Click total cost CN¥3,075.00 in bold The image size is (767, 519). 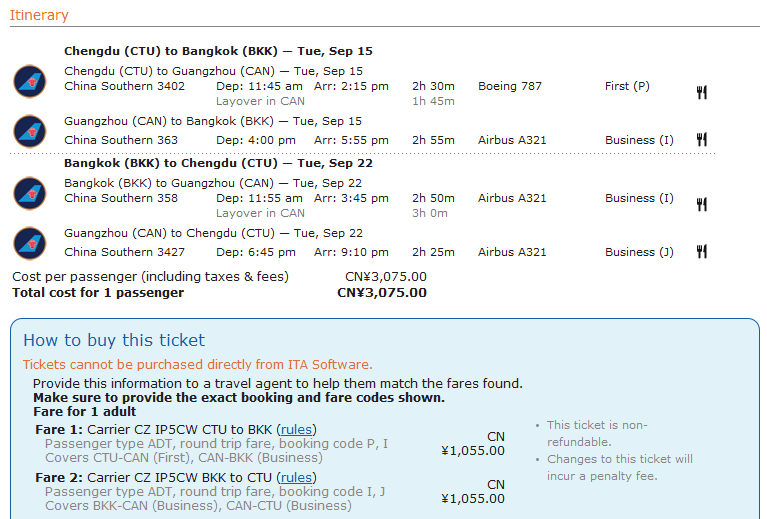point(381,293)
